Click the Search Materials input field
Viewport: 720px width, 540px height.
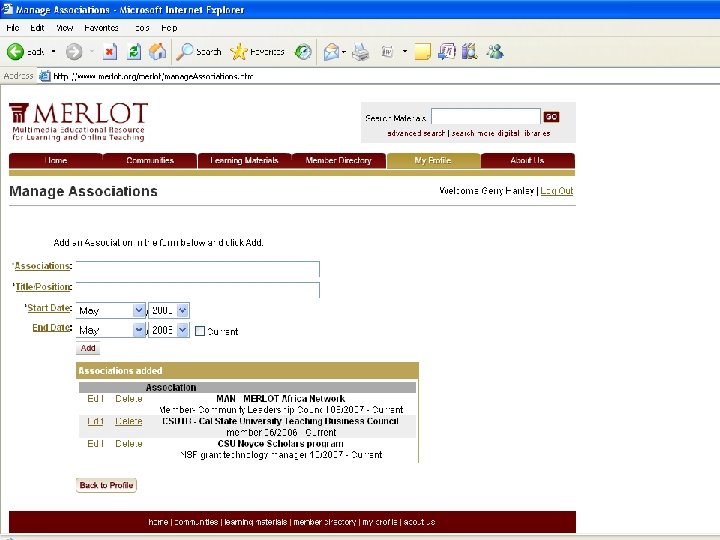point(486,117)
